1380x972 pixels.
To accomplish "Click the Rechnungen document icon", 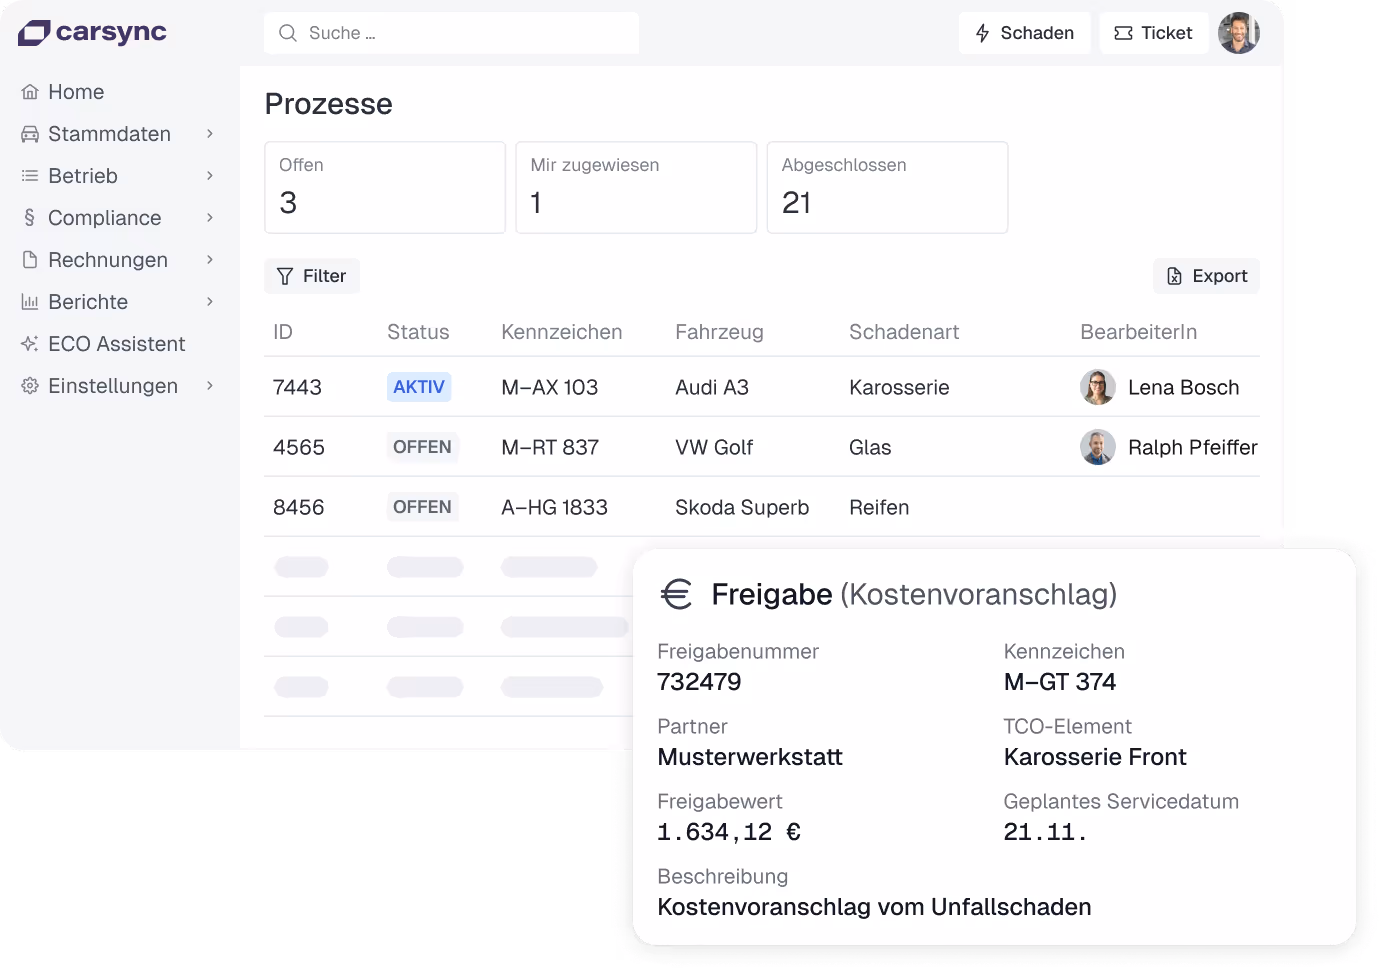I will coord(30,260).
